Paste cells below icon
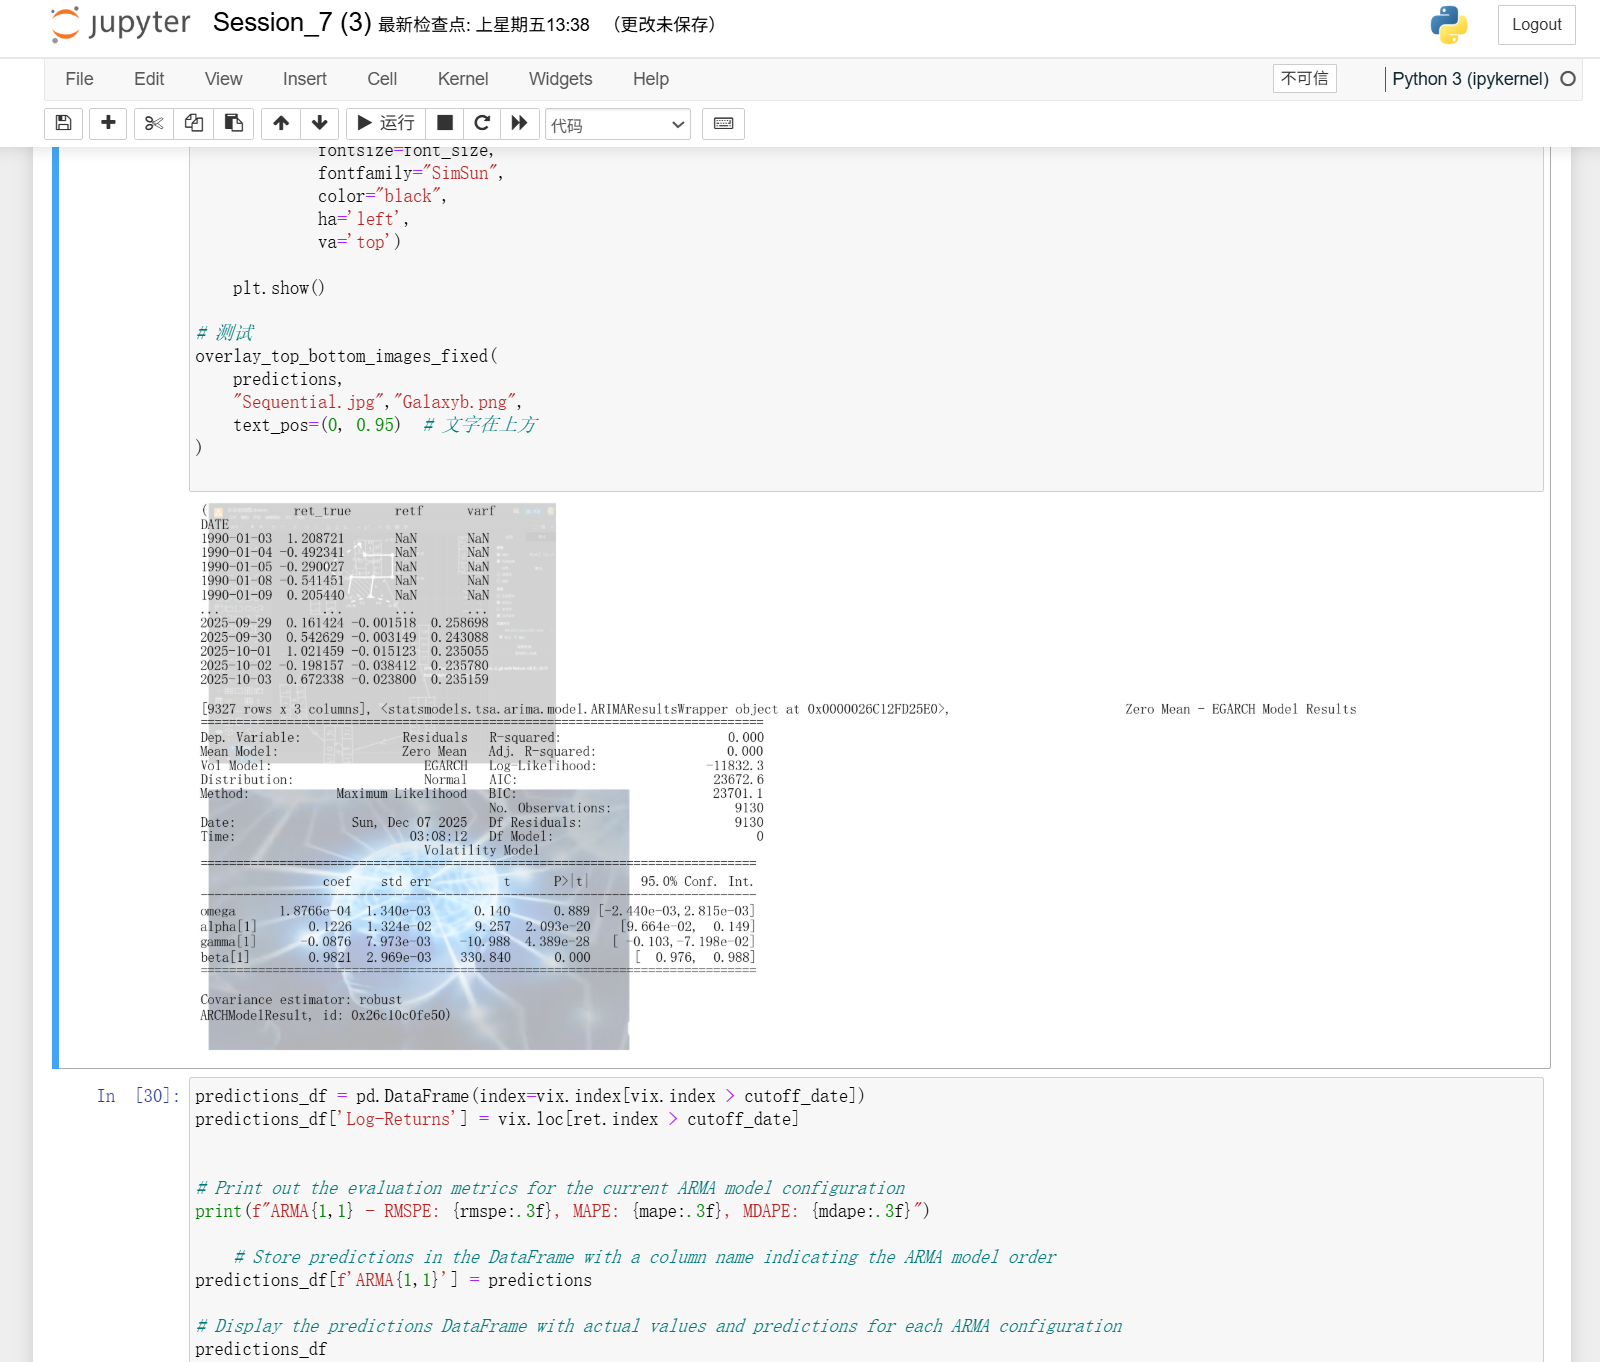The image size is (1600, 1362). click(234, 123)
